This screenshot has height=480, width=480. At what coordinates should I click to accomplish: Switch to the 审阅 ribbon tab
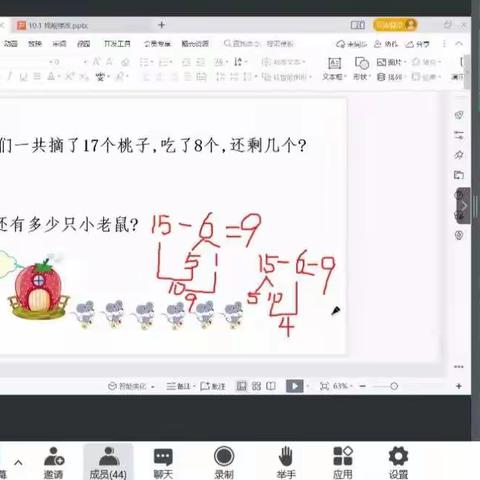coord(59,44)
